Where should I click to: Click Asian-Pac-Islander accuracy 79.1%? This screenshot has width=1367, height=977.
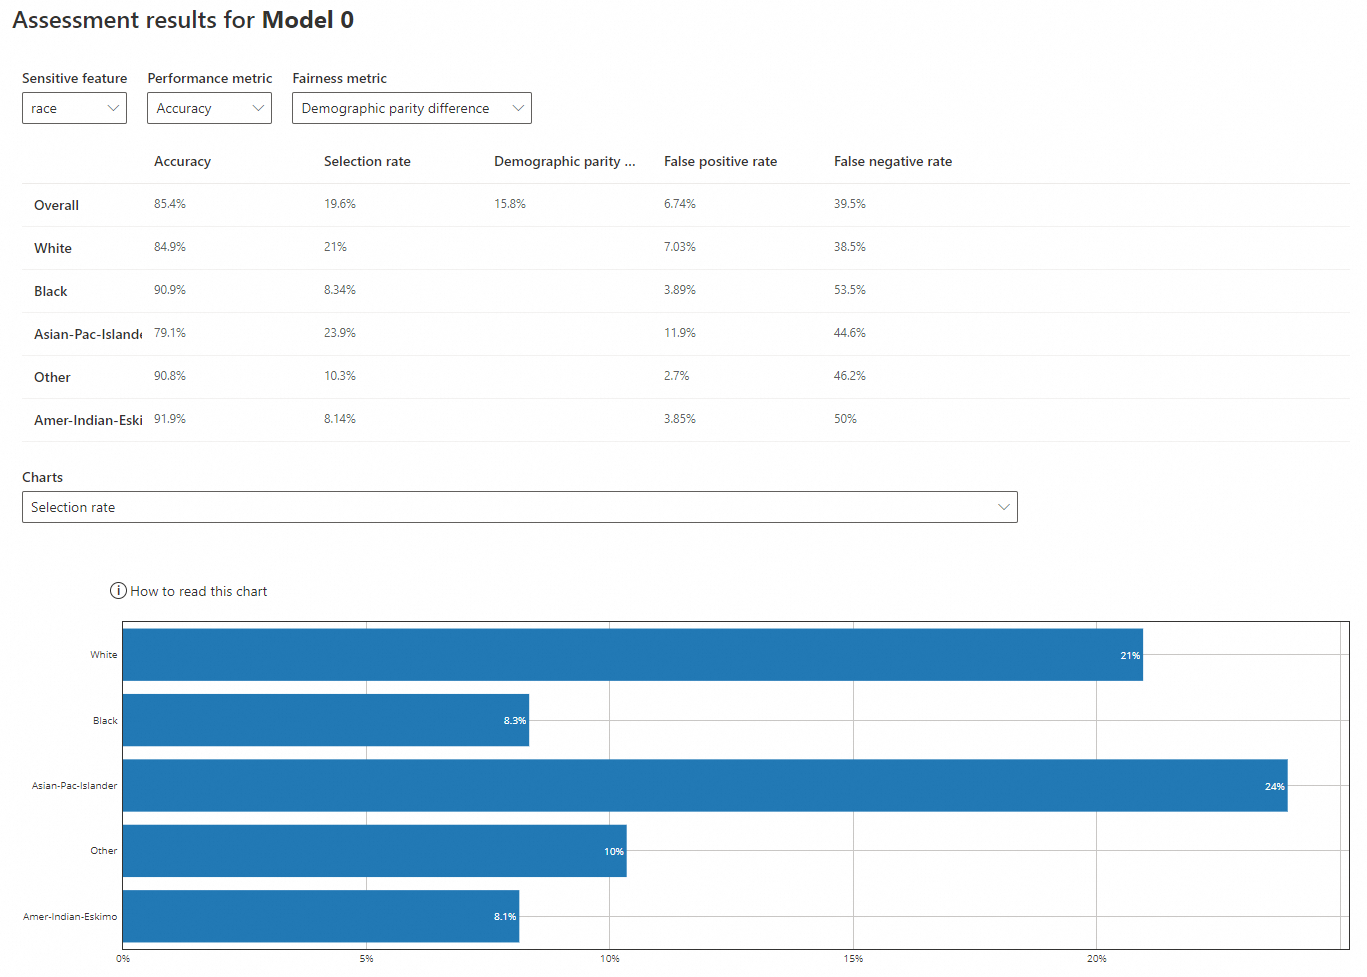pyautogui.click(x=170, y=333)
